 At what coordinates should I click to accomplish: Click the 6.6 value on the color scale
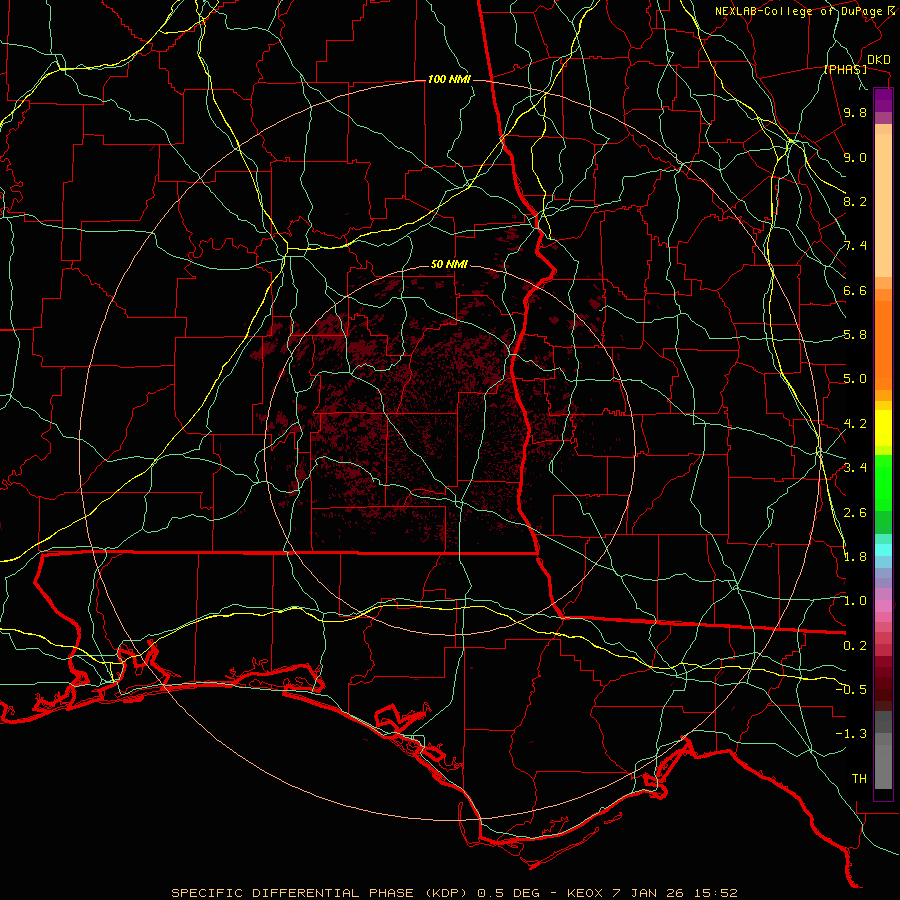(855, 290)
